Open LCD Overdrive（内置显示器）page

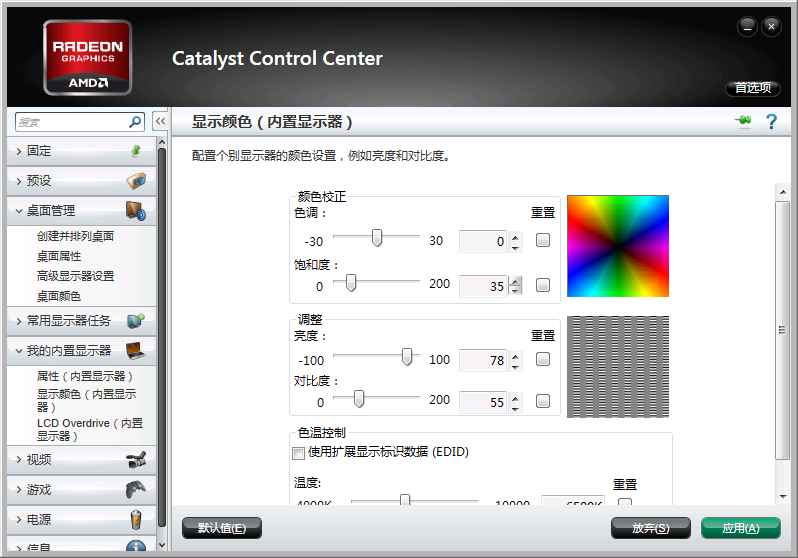90,430
